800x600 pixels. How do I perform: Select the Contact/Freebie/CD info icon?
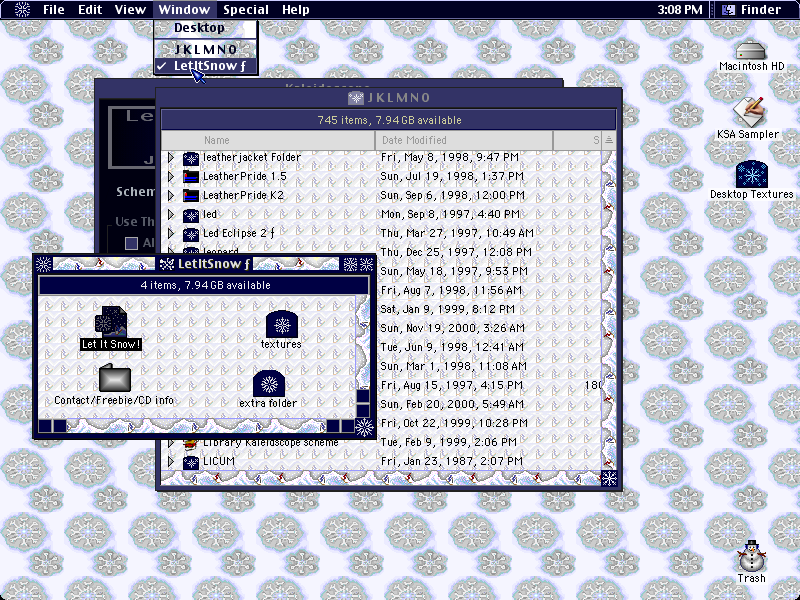(114, 378)
